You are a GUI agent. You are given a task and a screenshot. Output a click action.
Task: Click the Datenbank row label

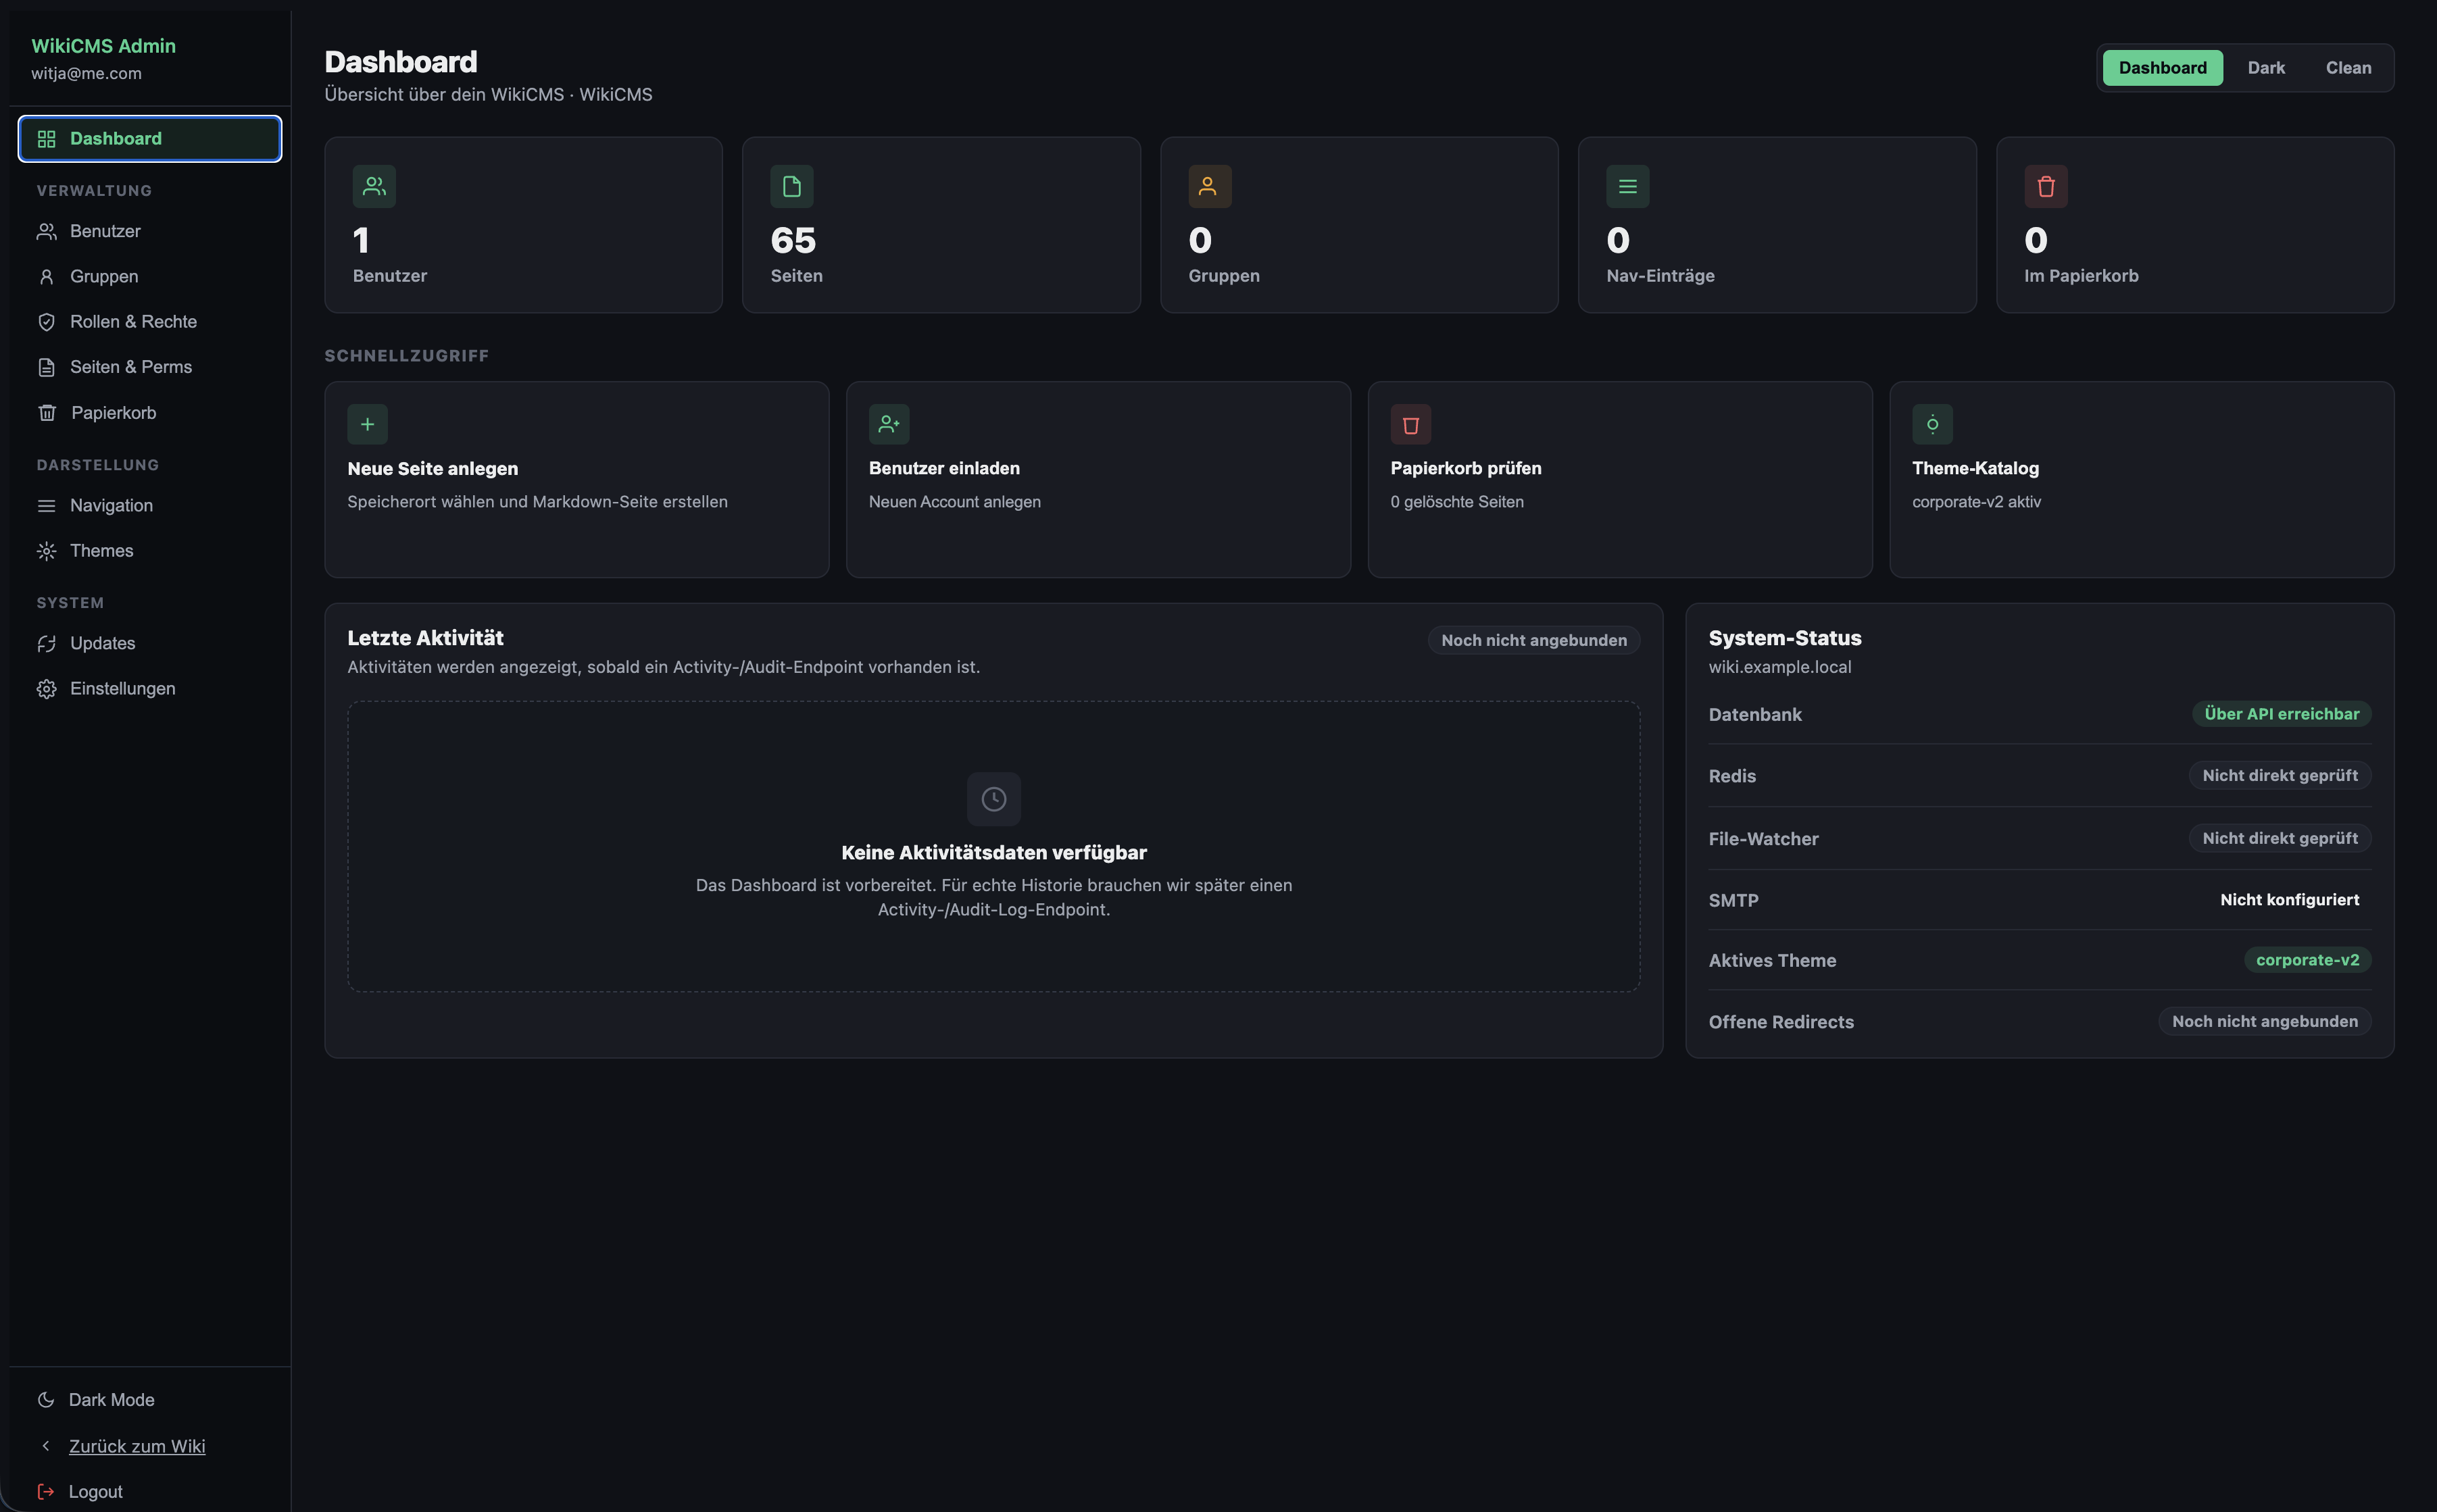point(1755,715)
